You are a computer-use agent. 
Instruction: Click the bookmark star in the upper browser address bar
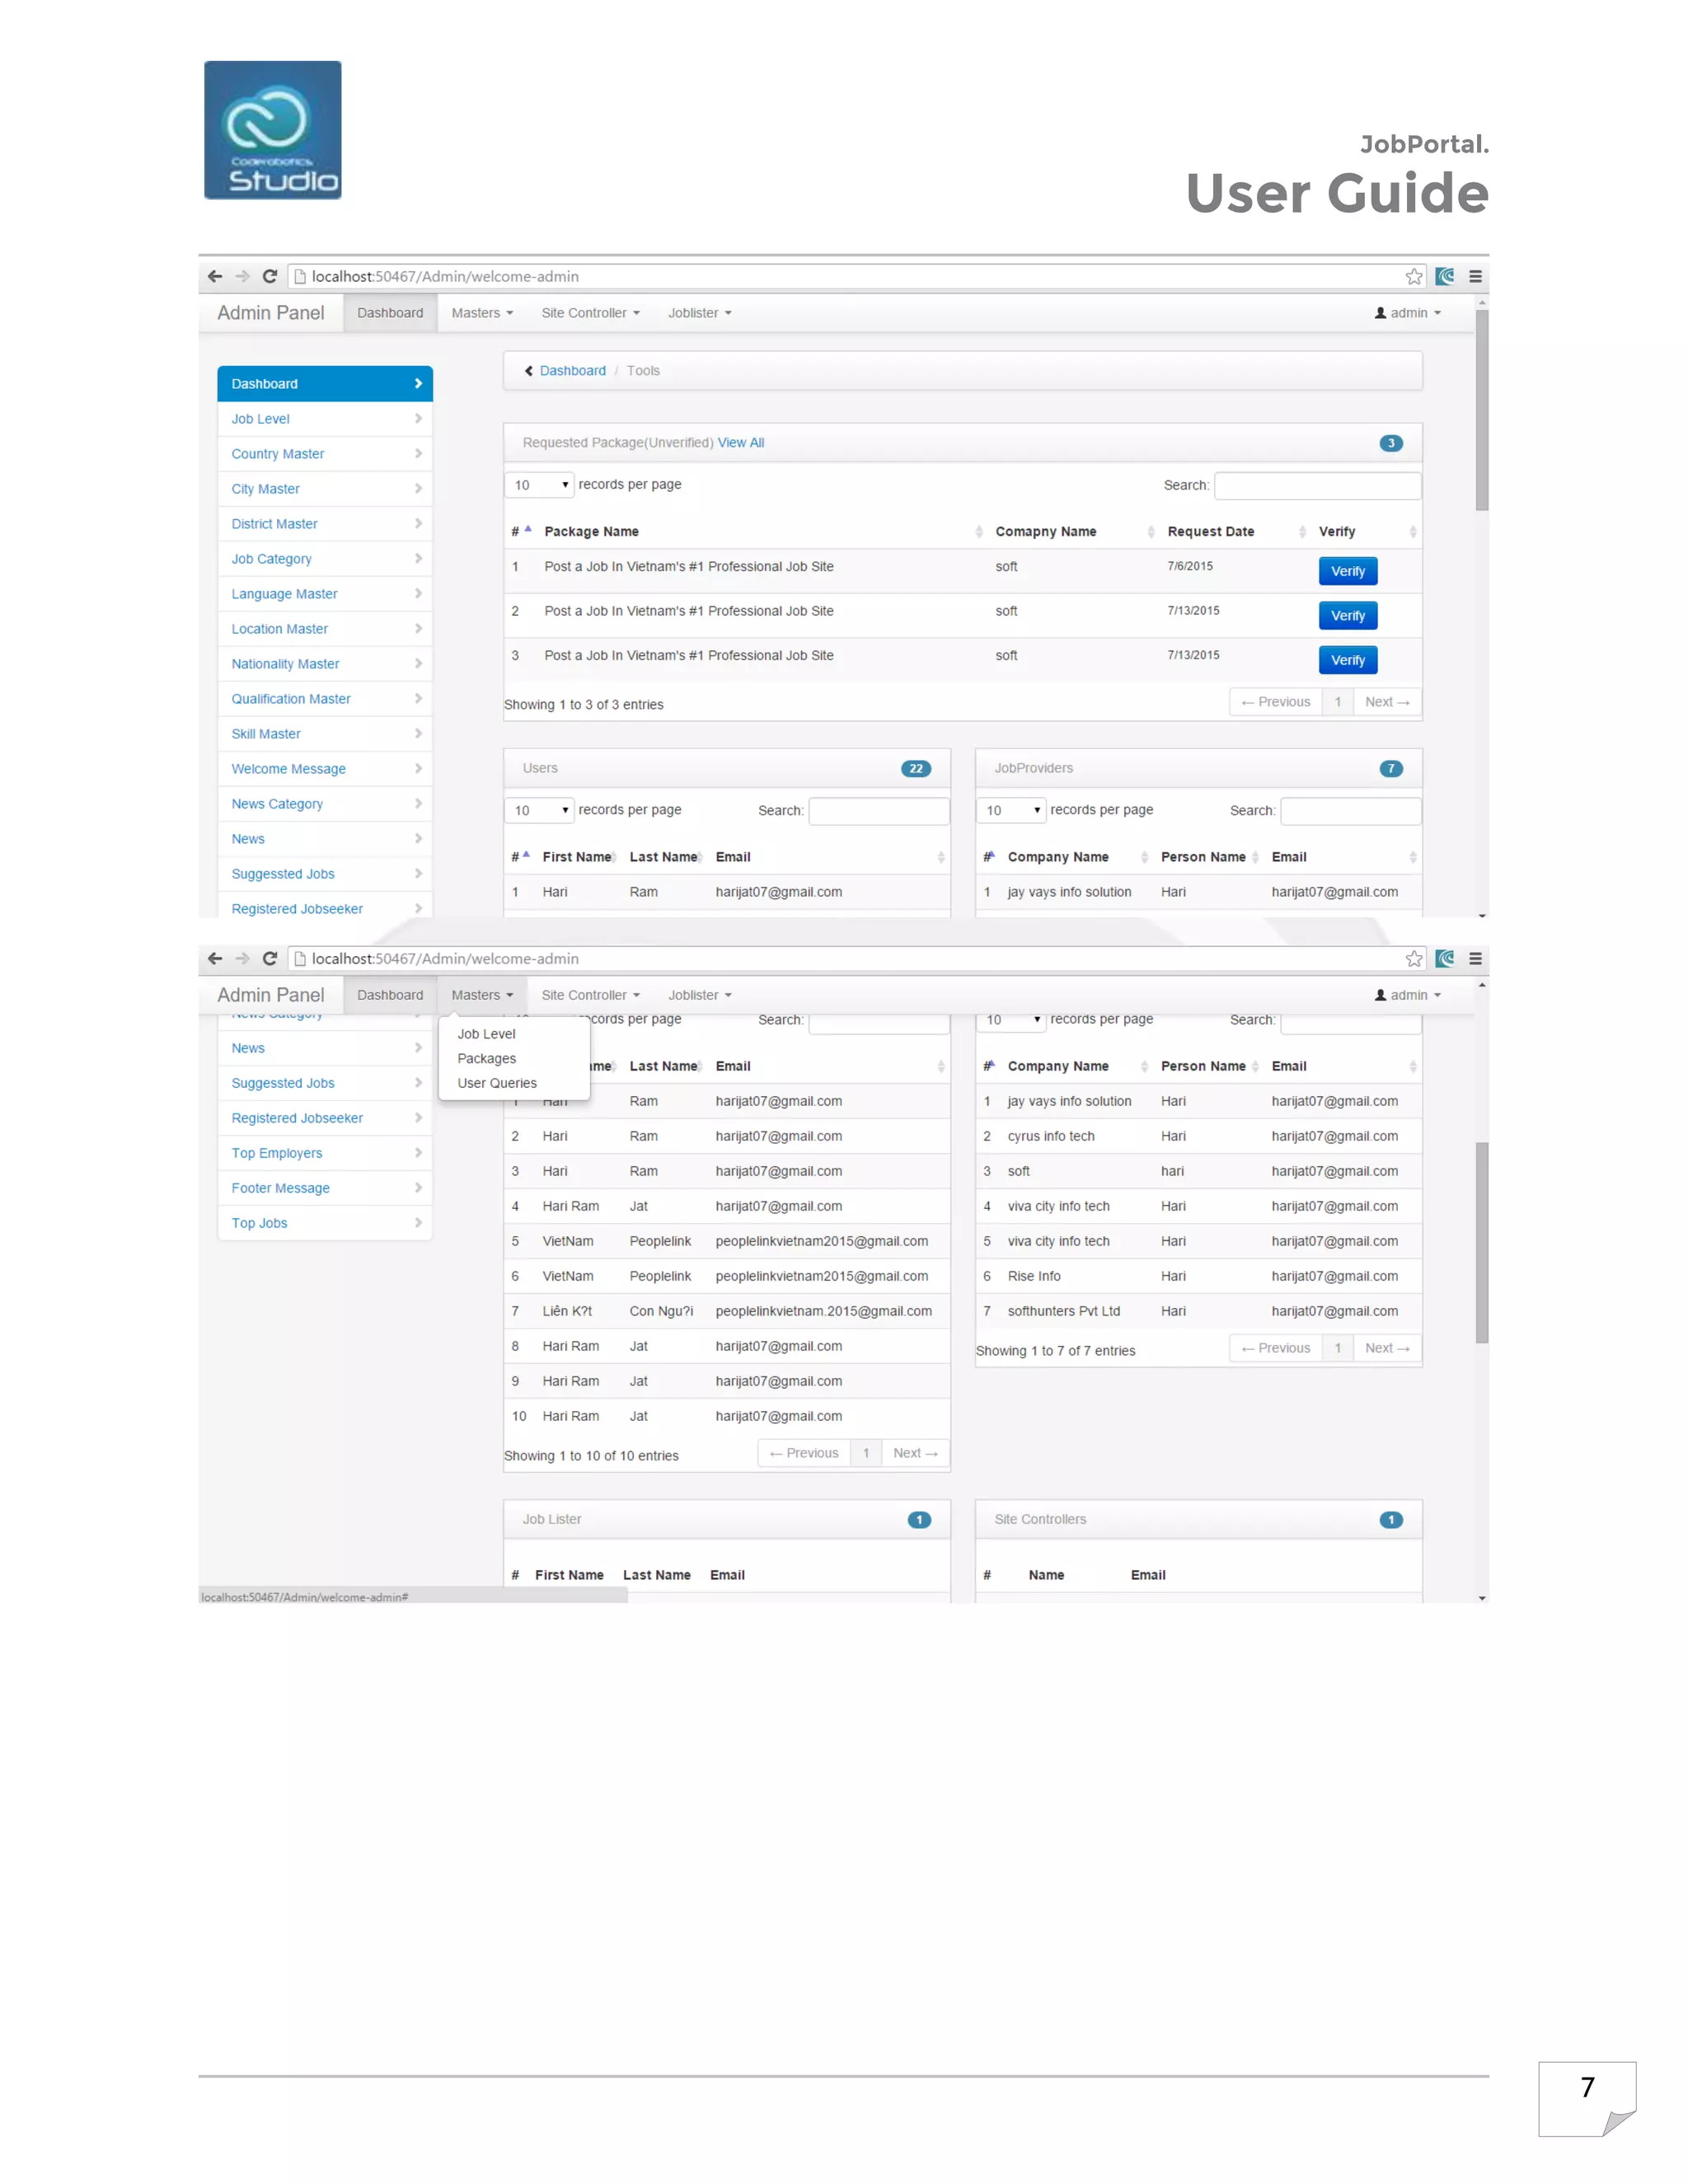(1413, 276)
